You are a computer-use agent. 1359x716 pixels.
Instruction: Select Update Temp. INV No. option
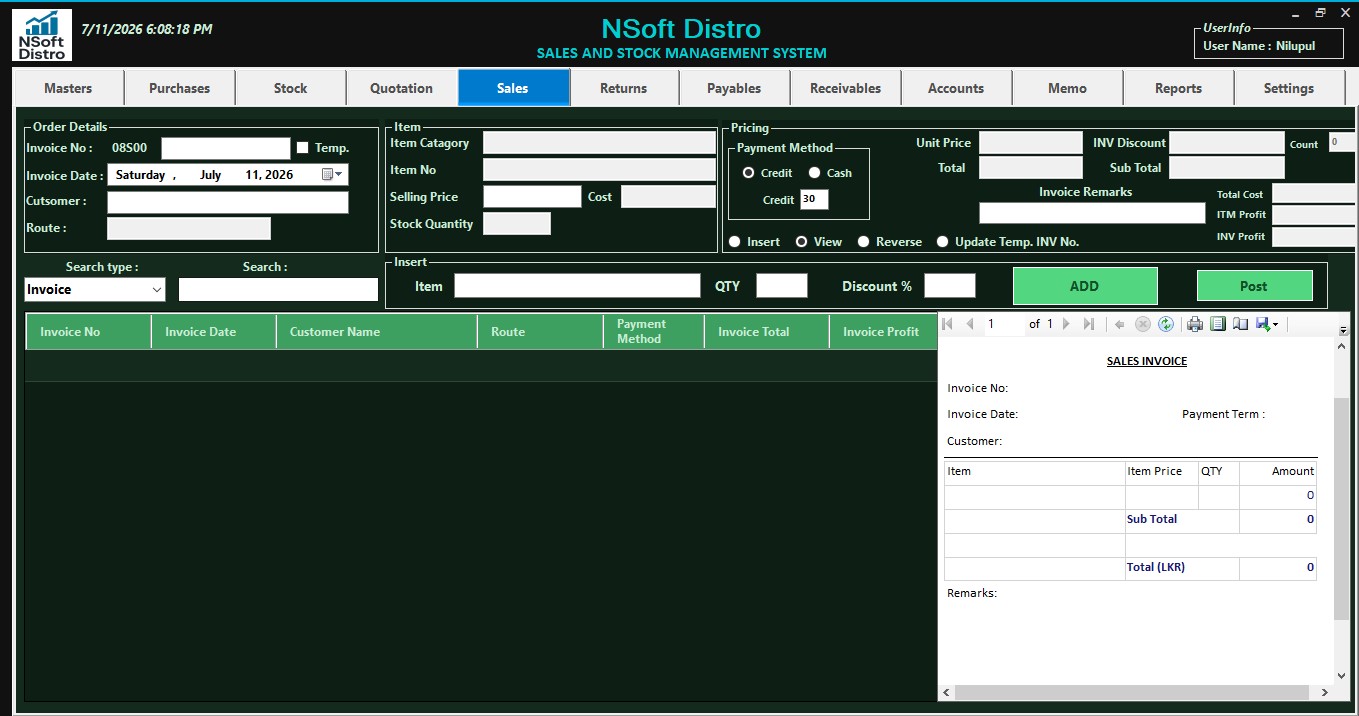pyautogui.click(x=942, y=242)
